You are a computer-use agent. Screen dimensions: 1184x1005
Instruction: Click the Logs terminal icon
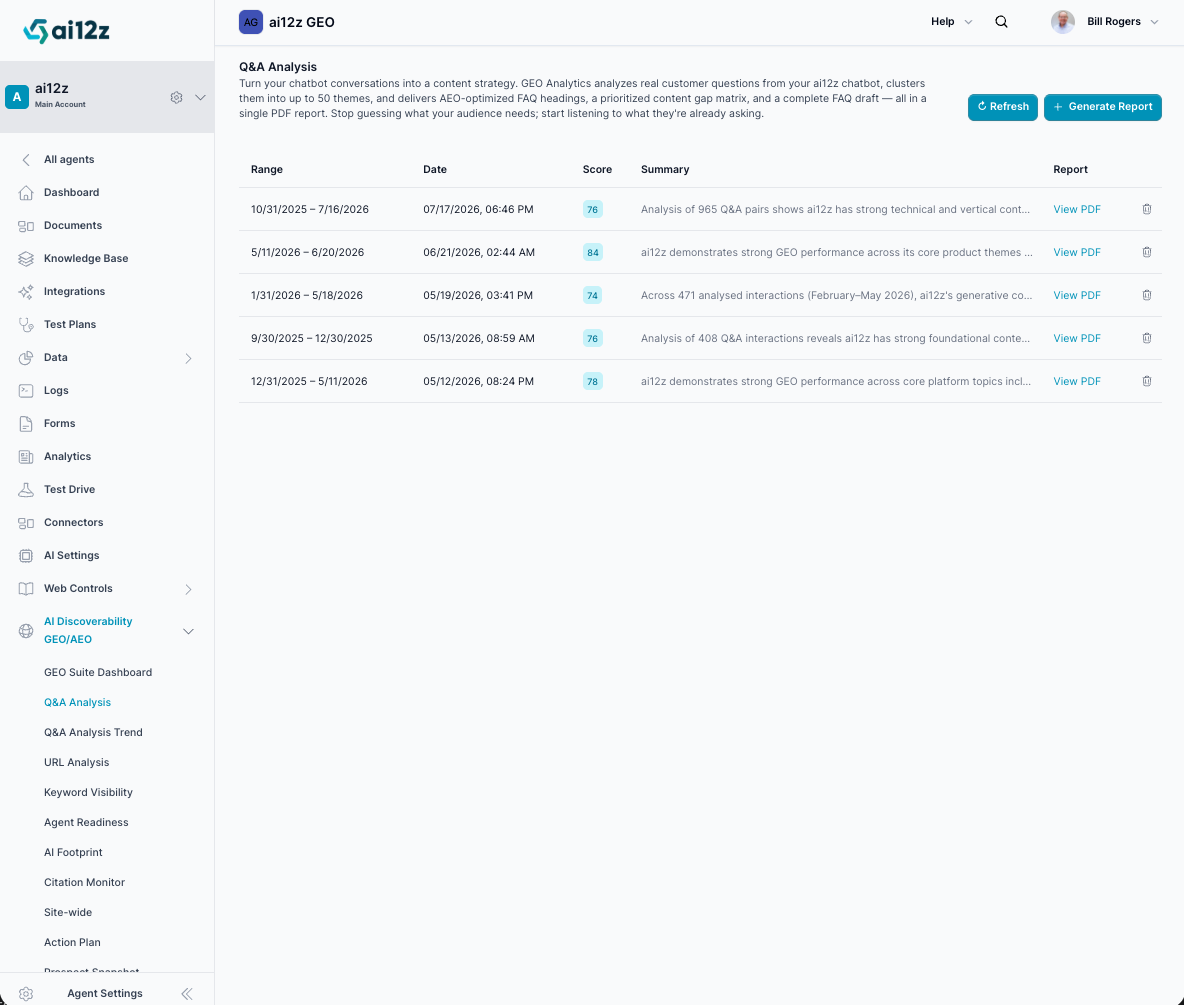pyautogui.click(x=26, y=390)
